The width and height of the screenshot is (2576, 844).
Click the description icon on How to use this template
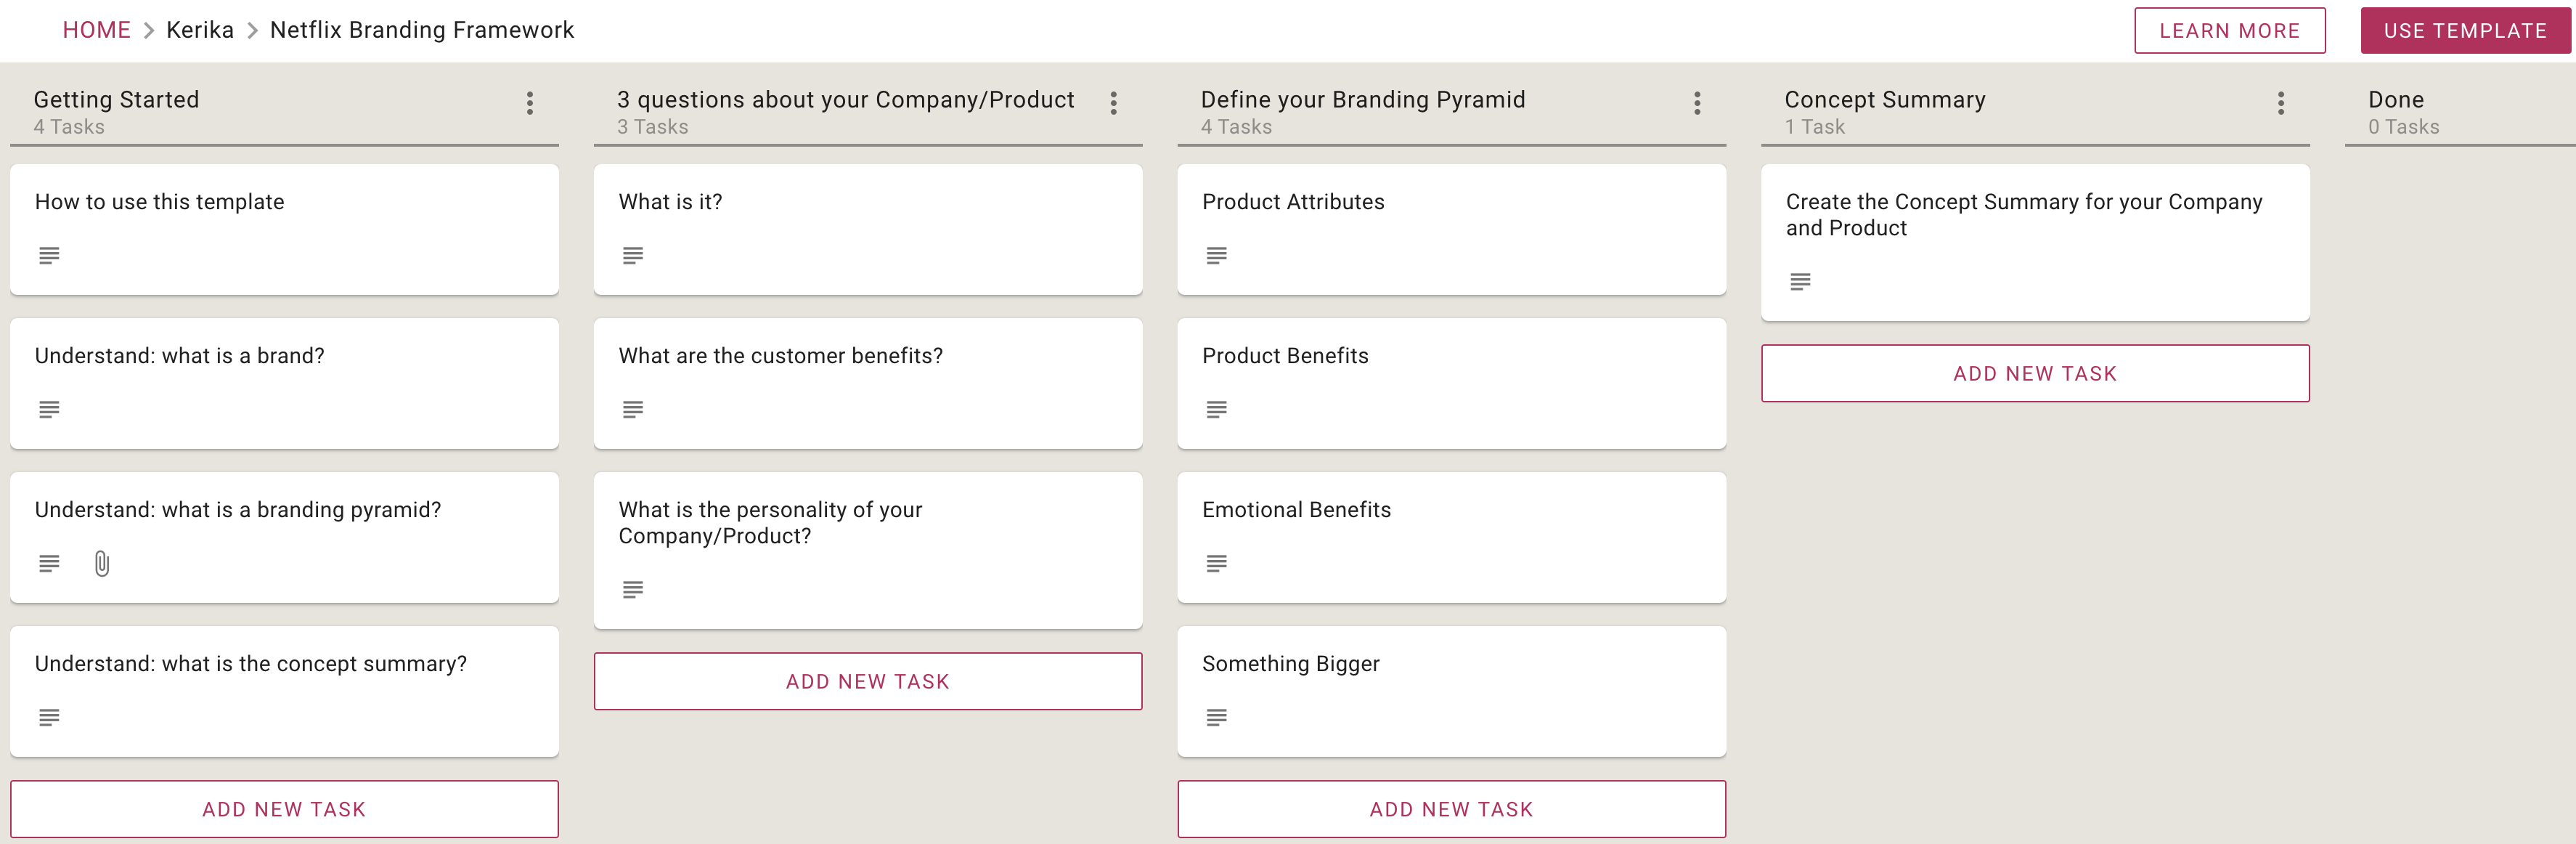coord(49,256)
